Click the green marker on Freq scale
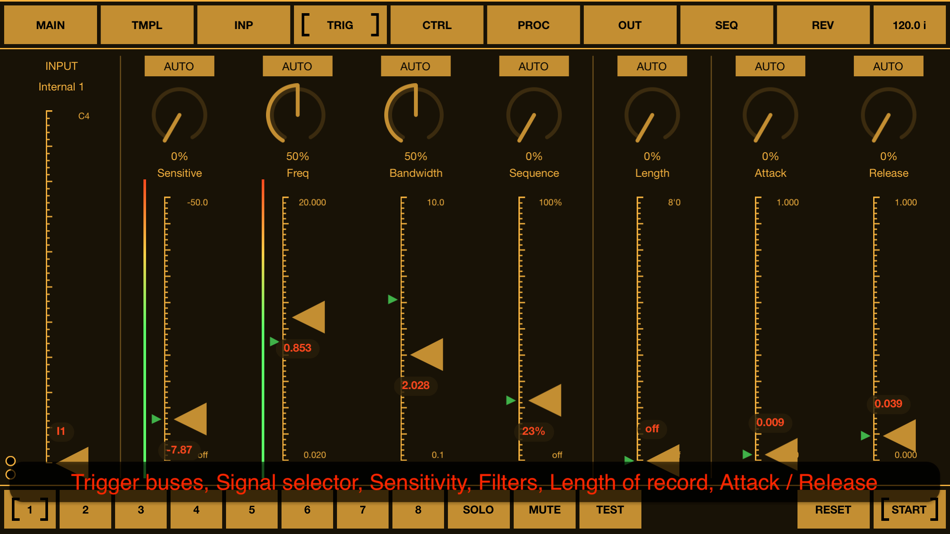The image size is (950, 534). point(274,342)
